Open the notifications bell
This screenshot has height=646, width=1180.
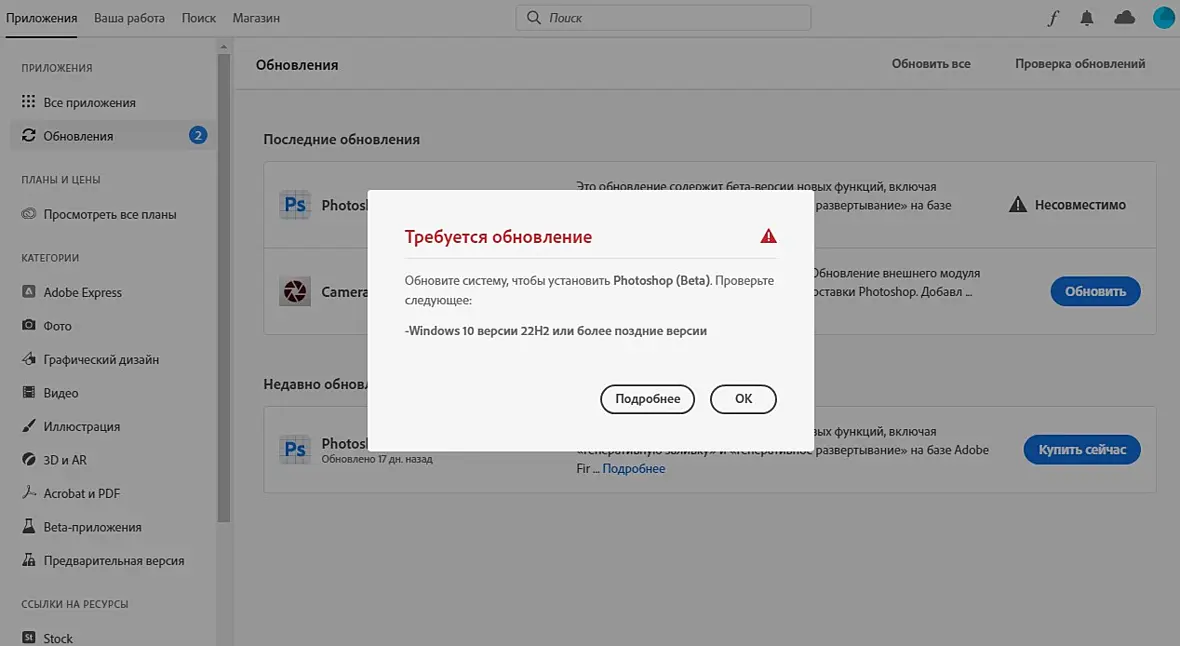(1087, 18)
